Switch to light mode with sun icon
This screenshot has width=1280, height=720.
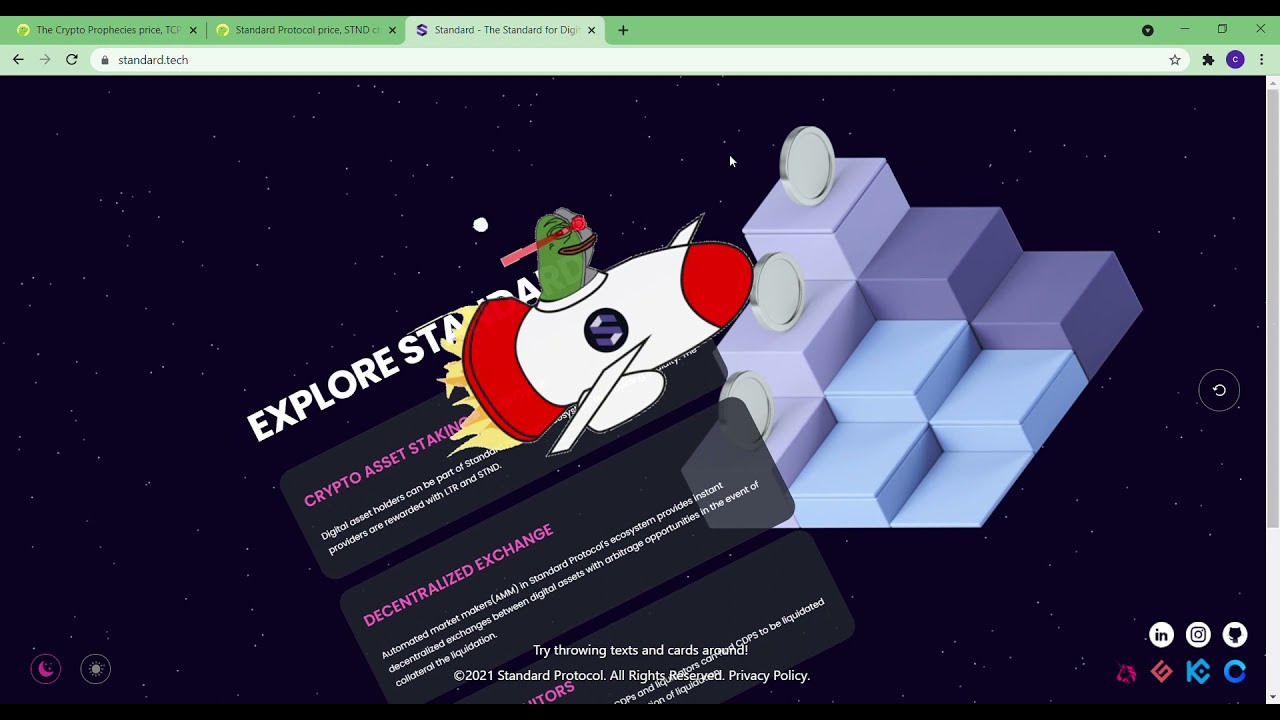96,669
